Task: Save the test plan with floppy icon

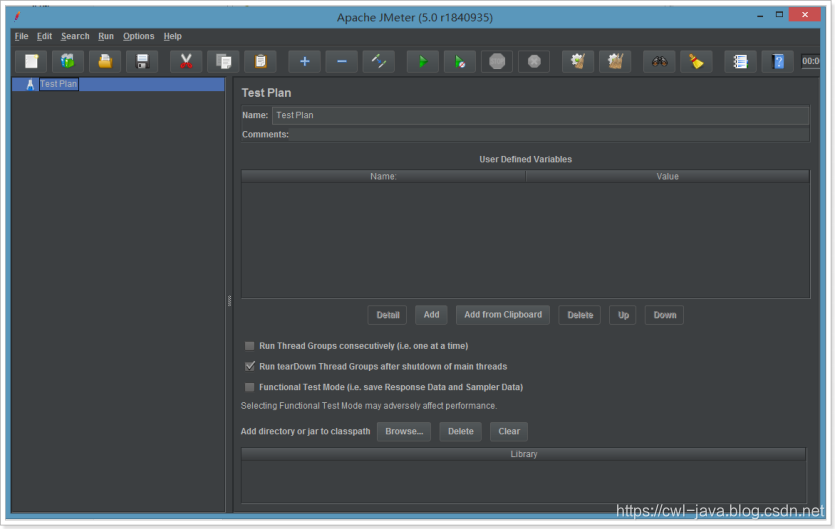Action: coord(142,61)
